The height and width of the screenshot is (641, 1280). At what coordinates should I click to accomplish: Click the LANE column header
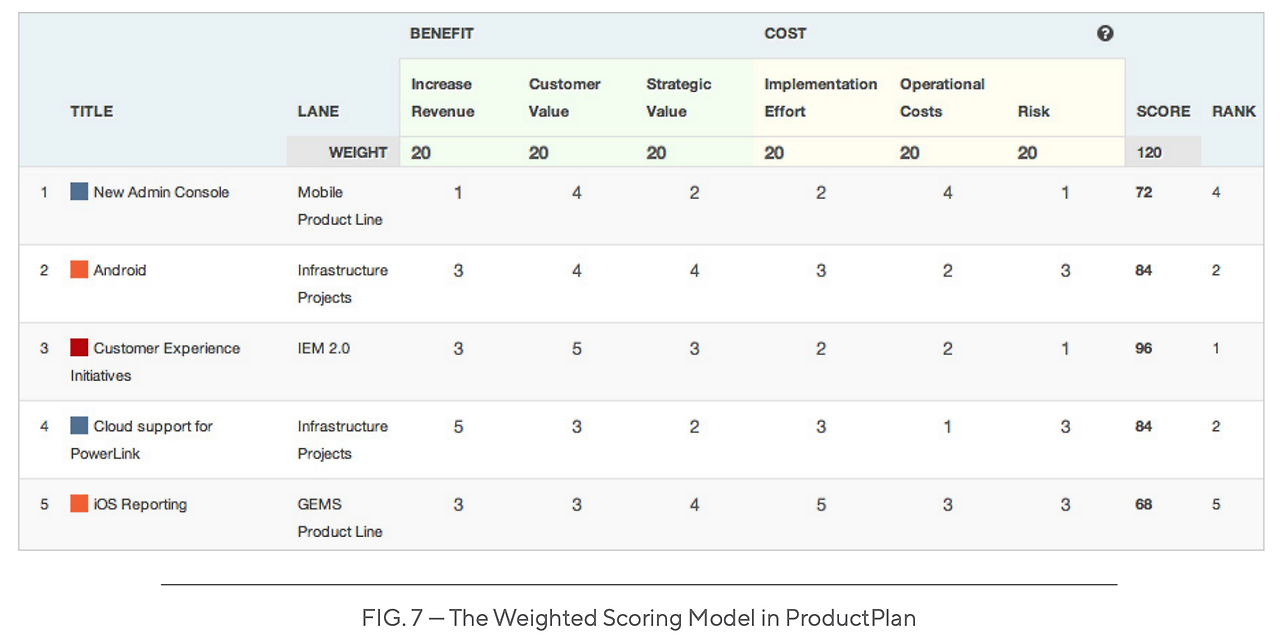click(318, 112)
